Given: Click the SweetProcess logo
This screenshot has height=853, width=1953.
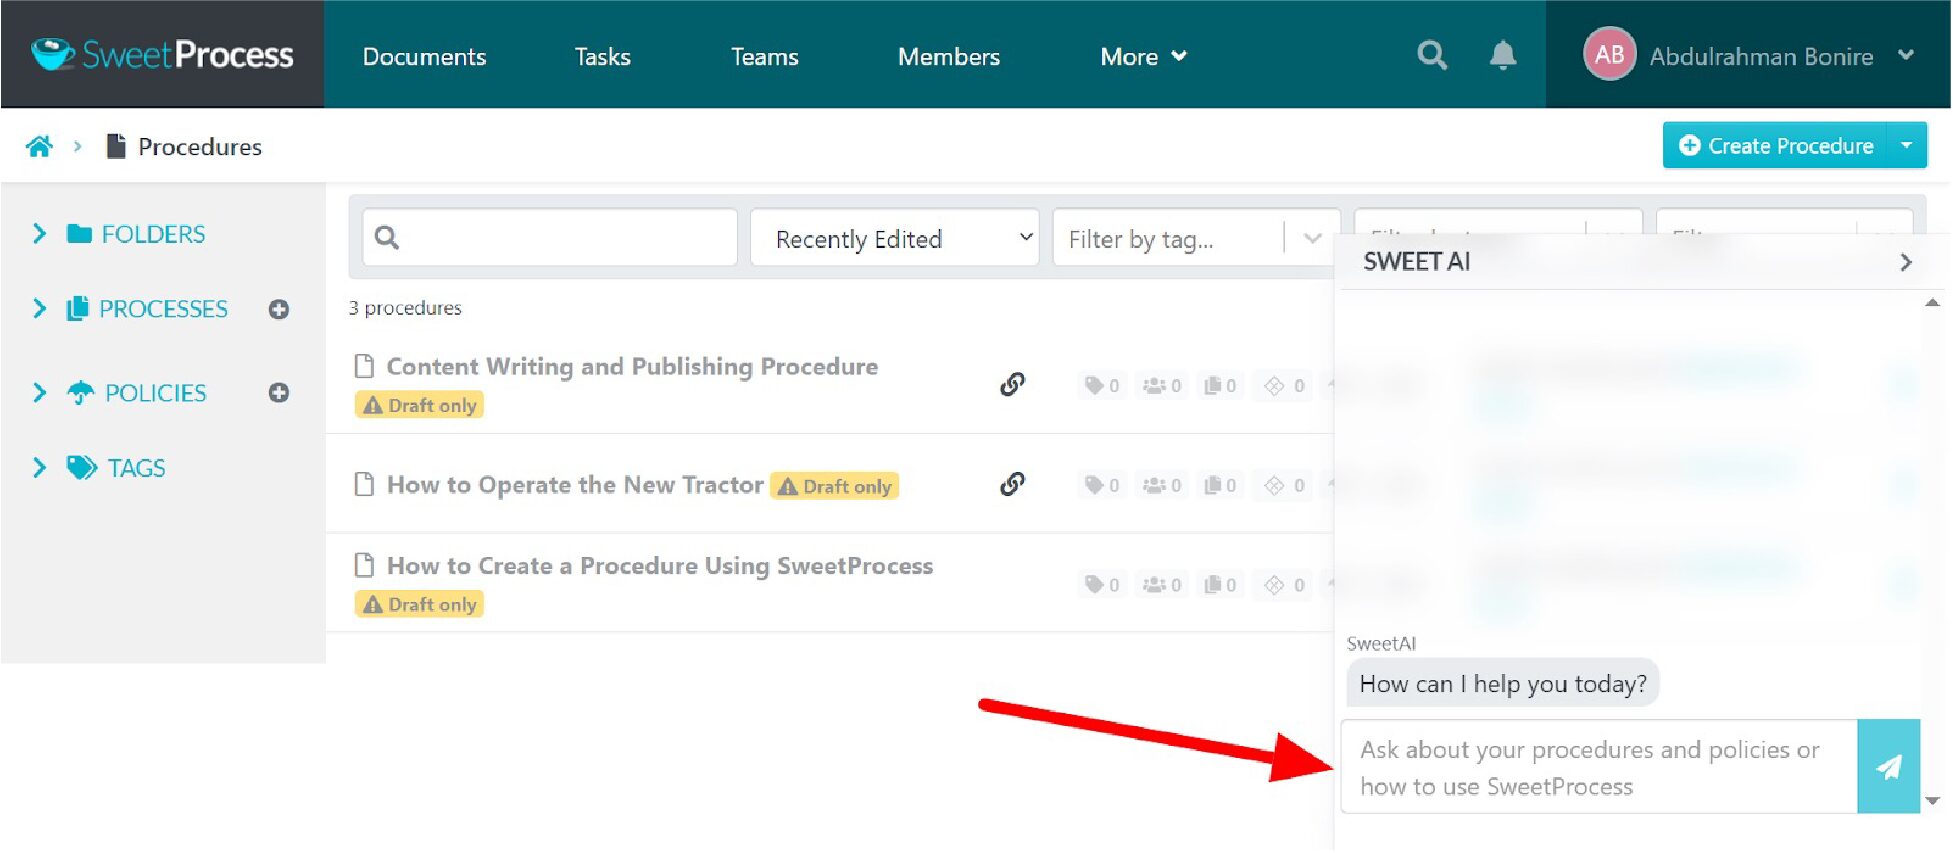Looking at the screenshot, I should (162, 54).
